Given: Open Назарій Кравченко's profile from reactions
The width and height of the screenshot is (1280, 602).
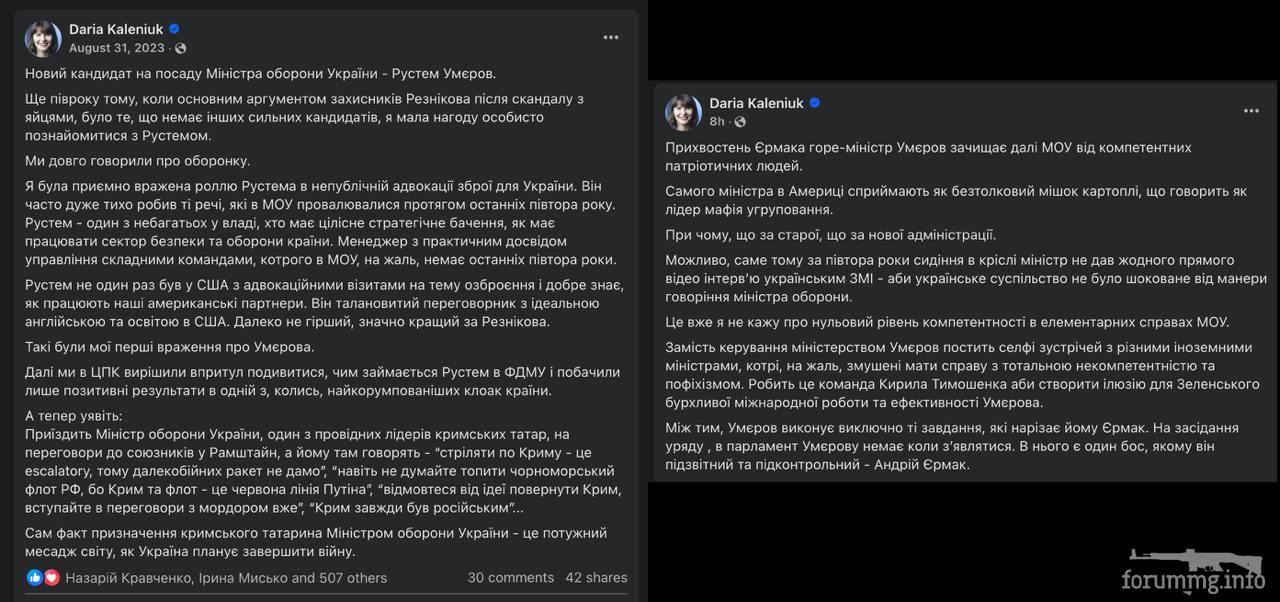Looking at the screenshot, I should pyautogui.click(x=129, y=578).
